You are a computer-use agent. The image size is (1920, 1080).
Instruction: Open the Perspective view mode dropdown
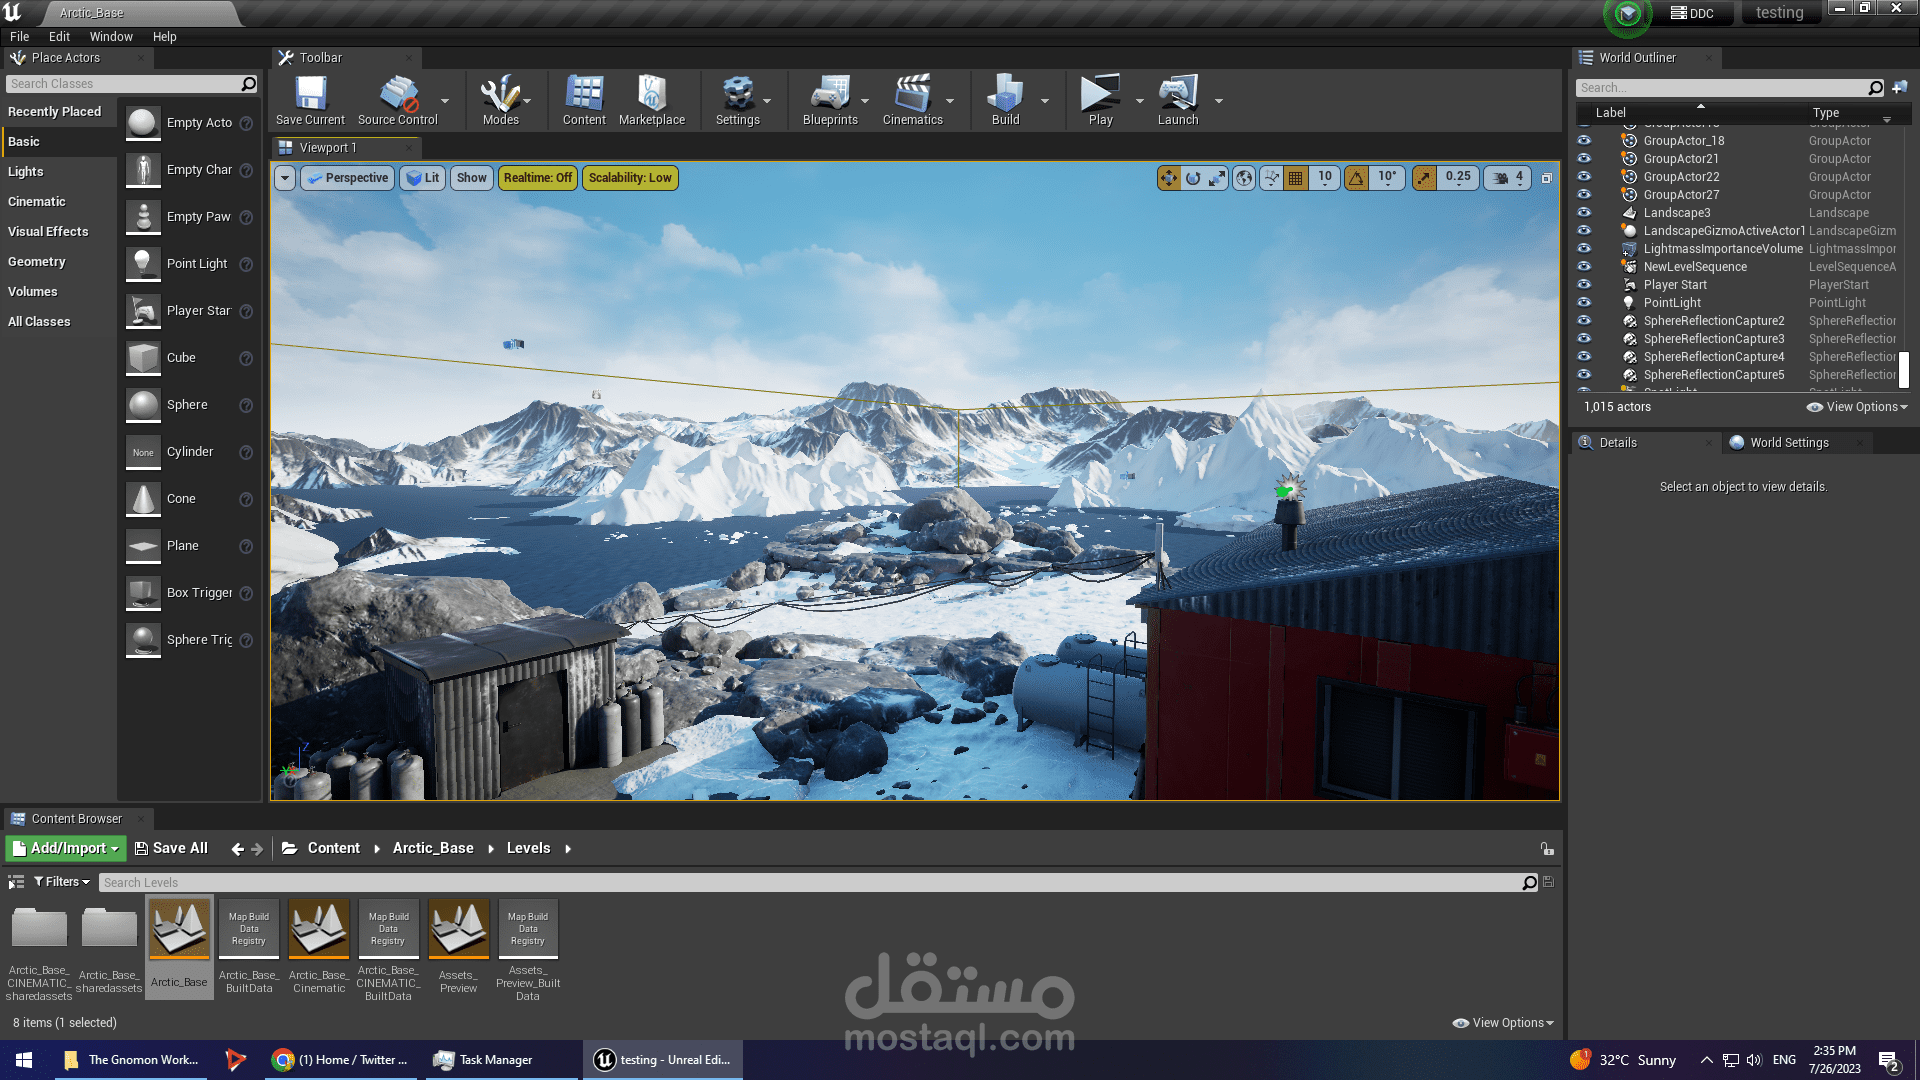(348, 178)
